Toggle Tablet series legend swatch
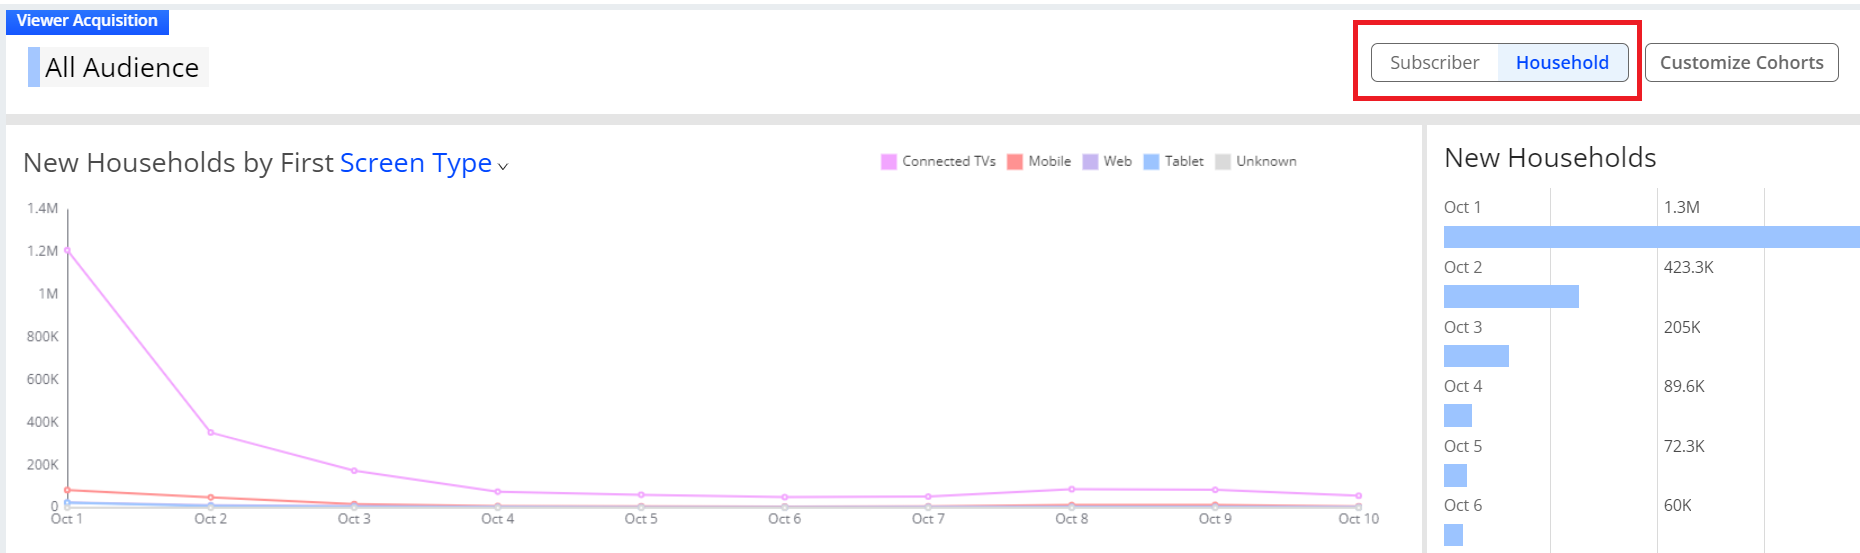The image size is (1860, 553). [1151, 162]
